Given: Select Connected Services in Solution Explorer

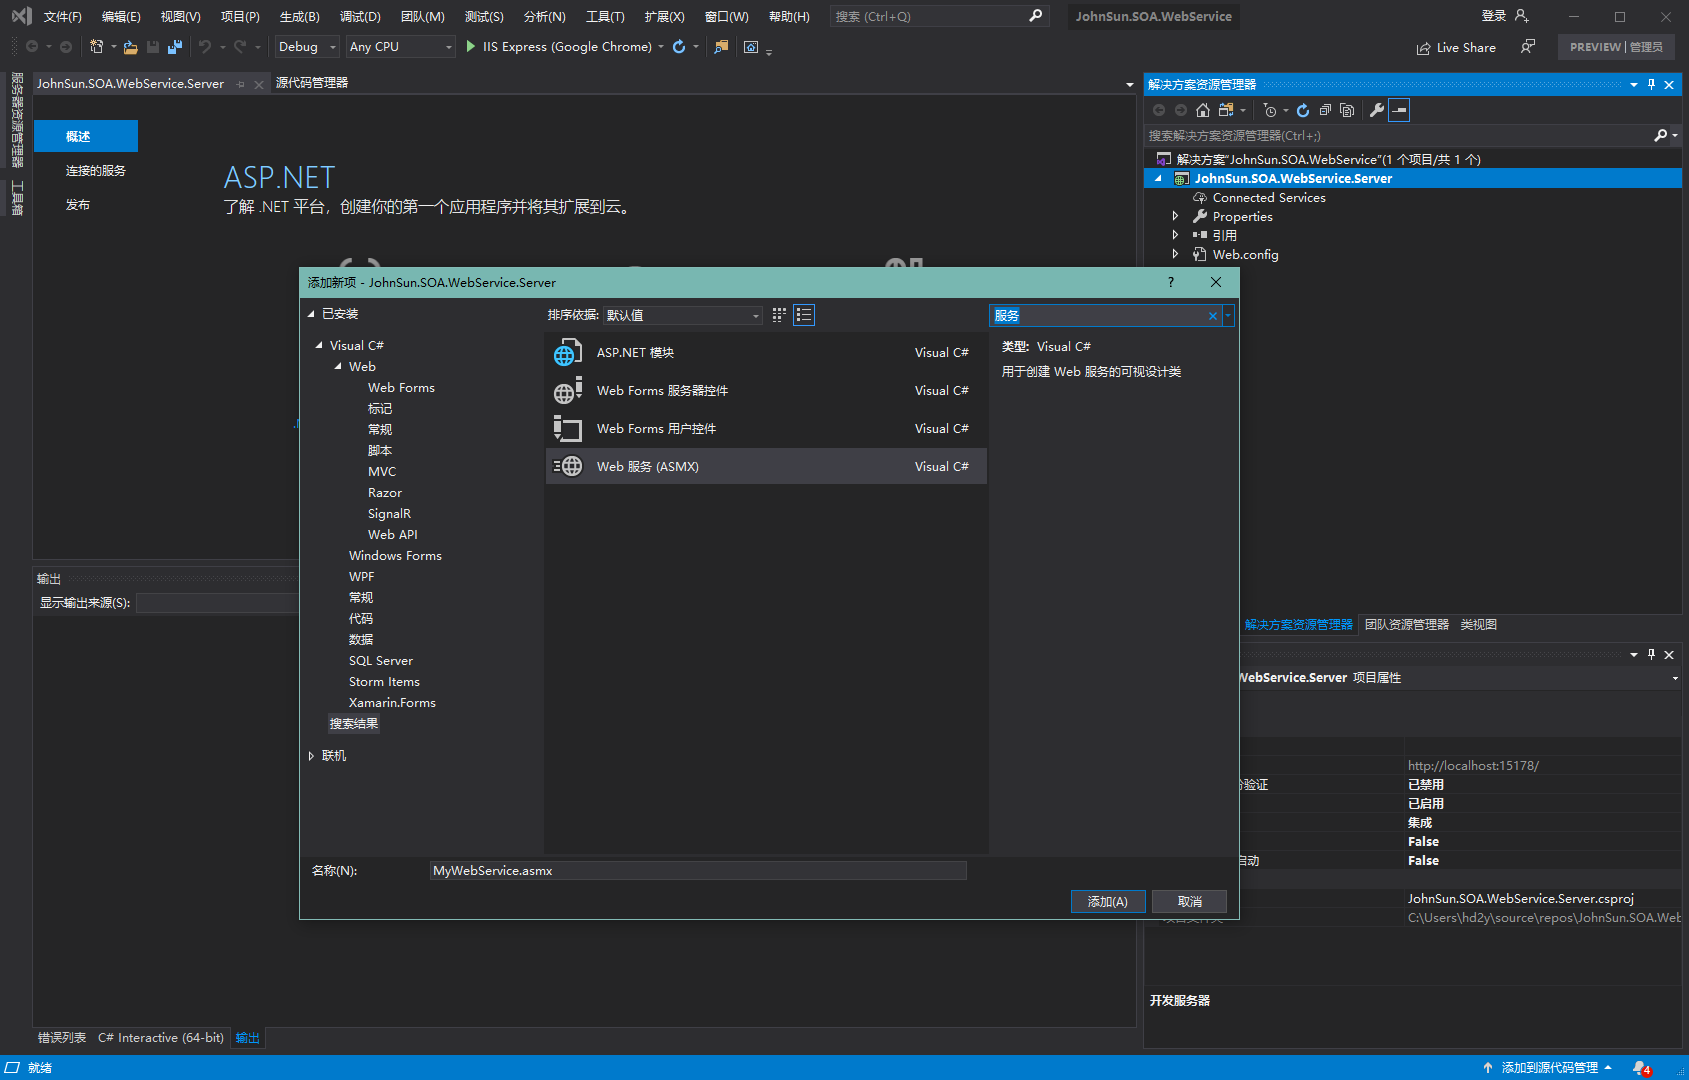Looking at the screenshot, I should pos(1269,198).
